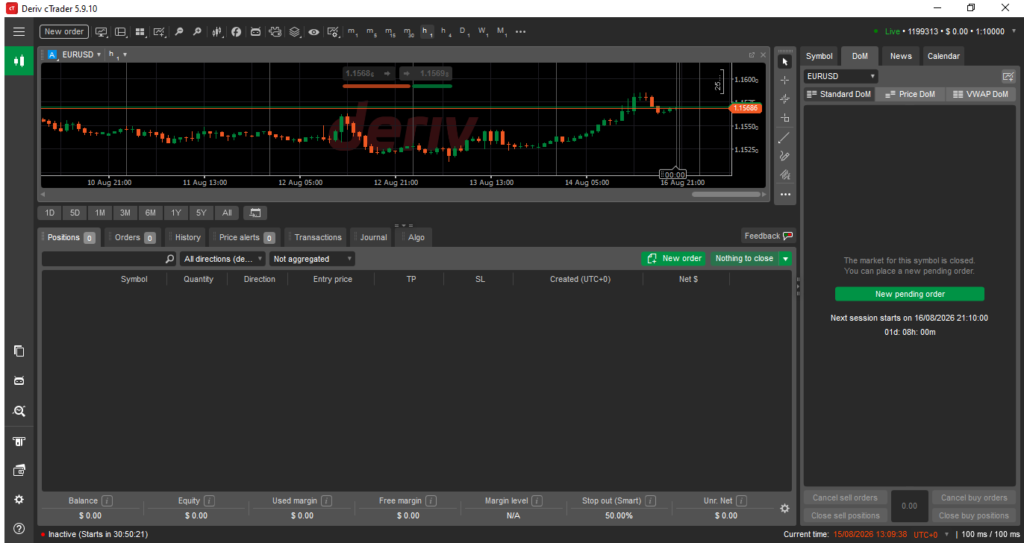This screenshot has height=543, width=1024.
Task: Switch to the m15 timeframe
Action: click(390, 31)
